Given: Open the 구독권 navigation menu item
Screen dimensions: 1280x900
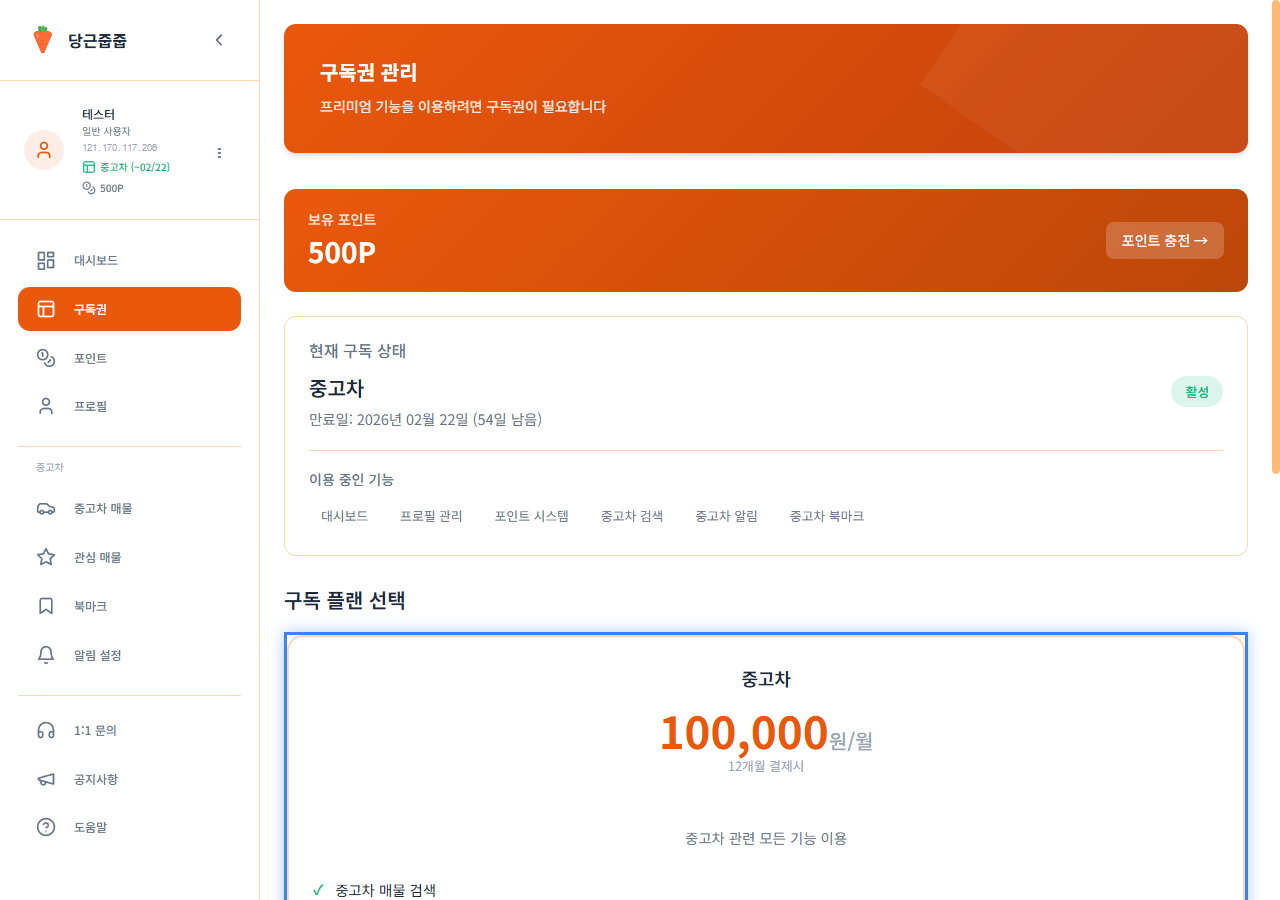Looking at the screenshot, I should 129,309.
